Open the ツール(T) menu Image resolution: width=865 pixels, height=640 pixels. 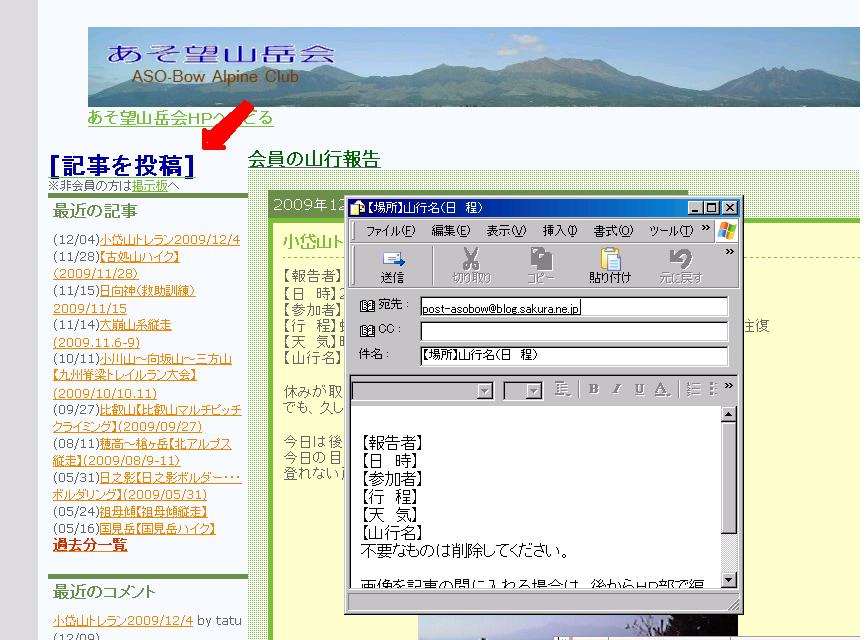[671, 231]
